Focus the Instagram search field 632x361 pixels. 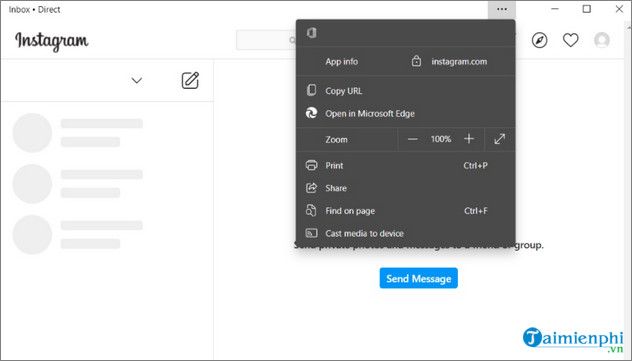(266, 40)
